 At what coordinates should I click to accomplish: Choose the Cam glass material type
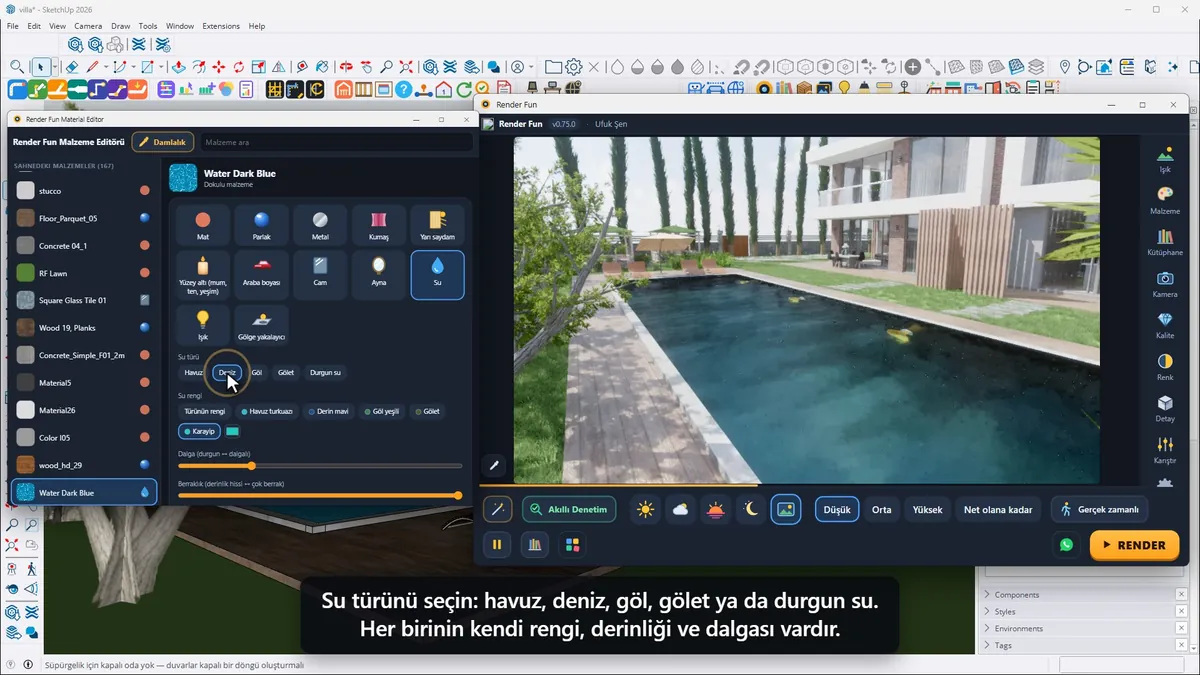tap(320, 275)
